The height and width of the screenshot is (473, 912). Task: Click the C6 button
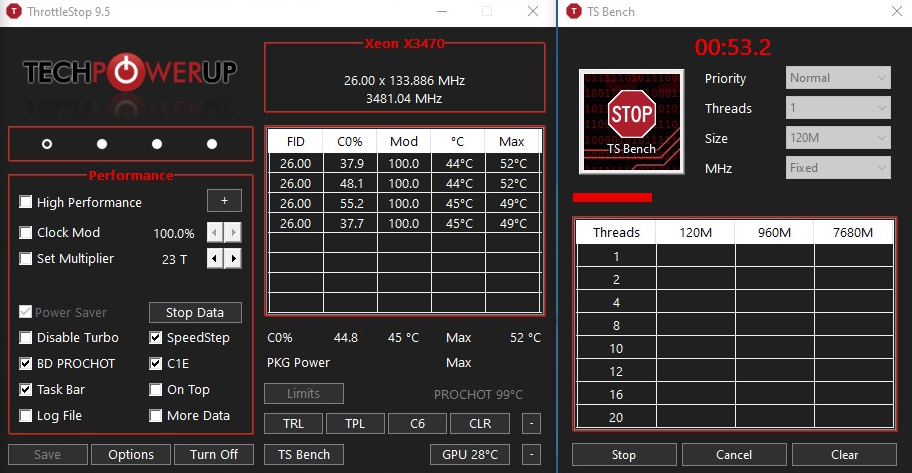click(417, 424)
